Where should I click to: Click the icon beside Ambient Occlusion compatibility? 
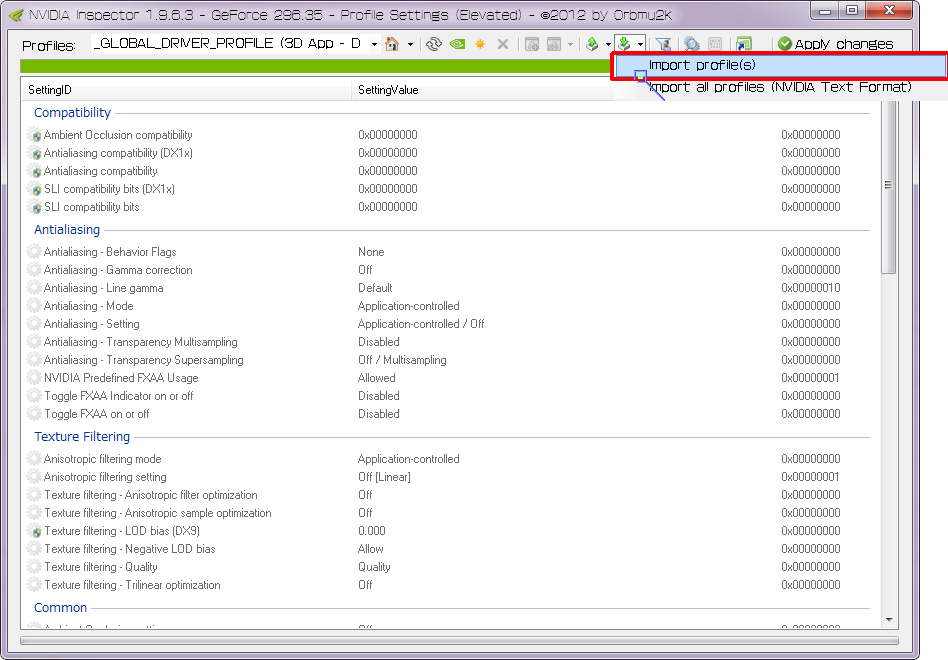point(35,135)
